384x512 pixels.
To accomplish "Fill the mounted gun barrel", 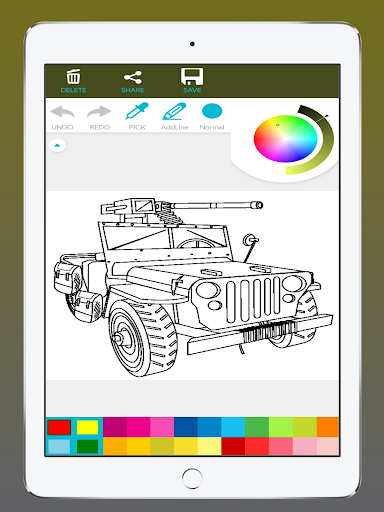I will point(217,206).
